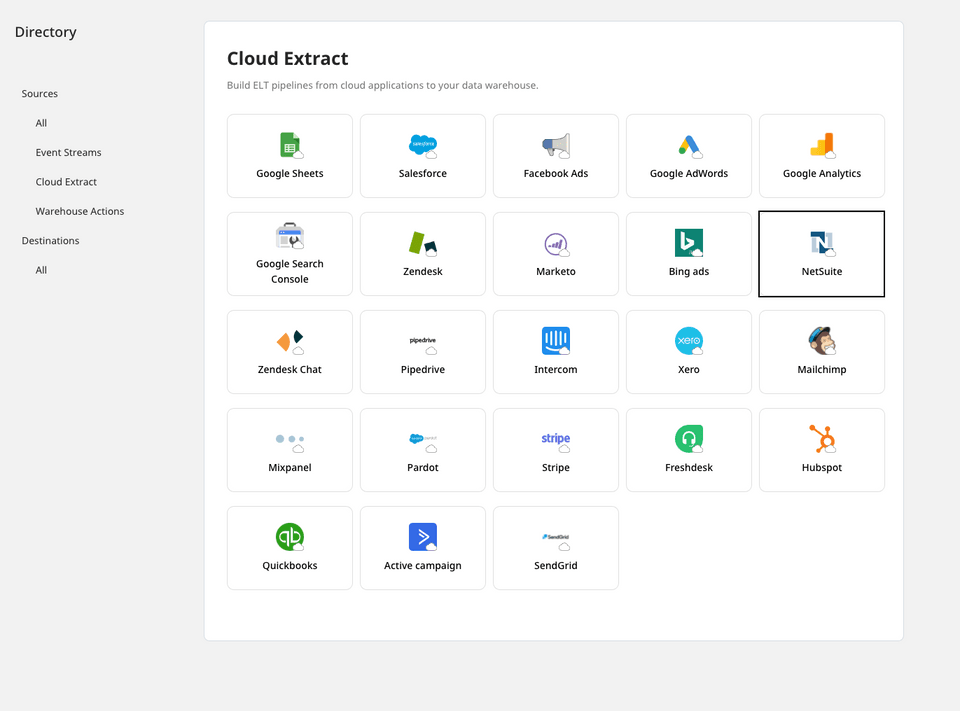Click All under Destinations
This screenshot has width=960, height=711.
click(41, 269)
